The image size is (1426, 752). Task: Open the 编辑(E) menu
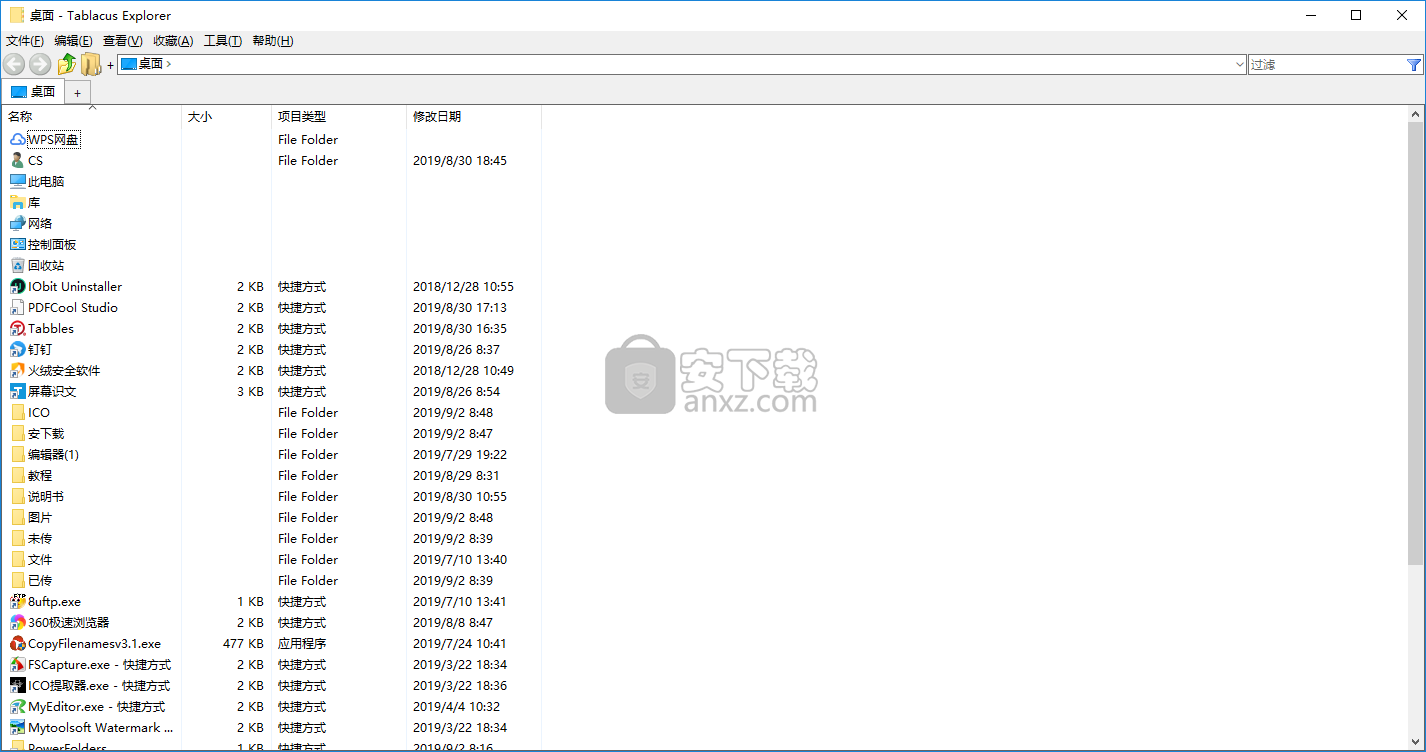[73, 41]
